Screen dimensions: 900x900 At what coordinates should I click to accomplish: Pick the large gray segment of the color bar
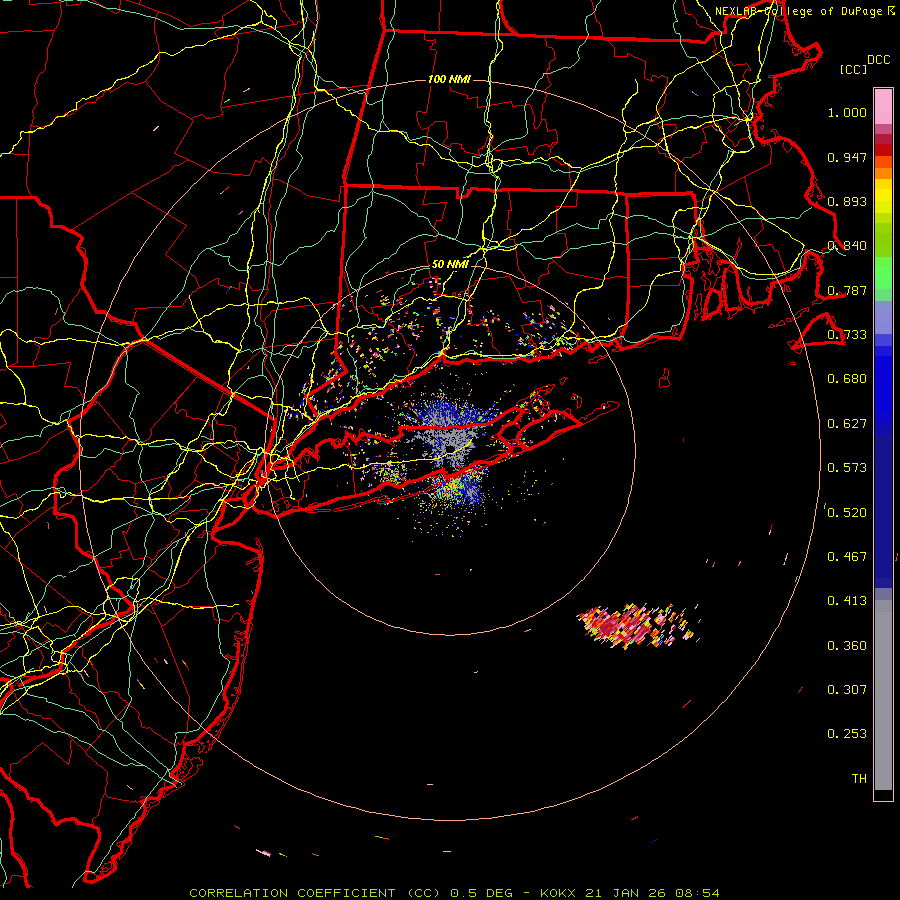(883, 695)
